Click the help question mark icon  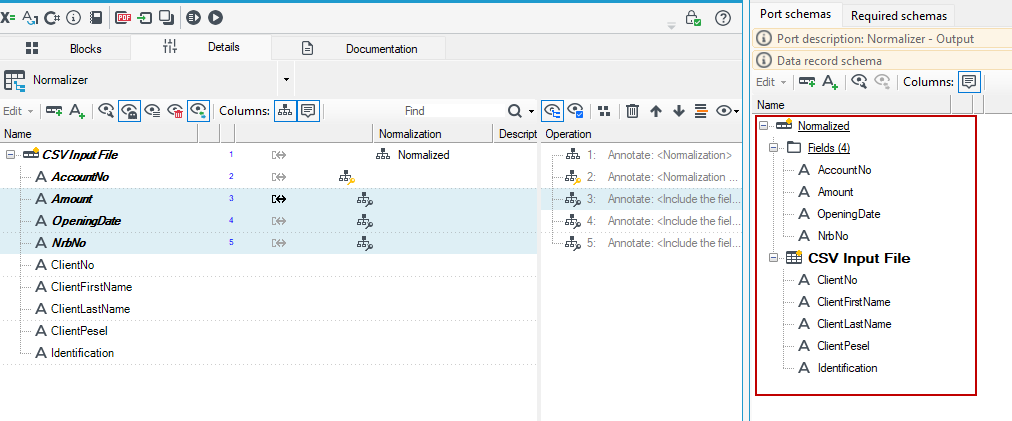tap(723, 18)
